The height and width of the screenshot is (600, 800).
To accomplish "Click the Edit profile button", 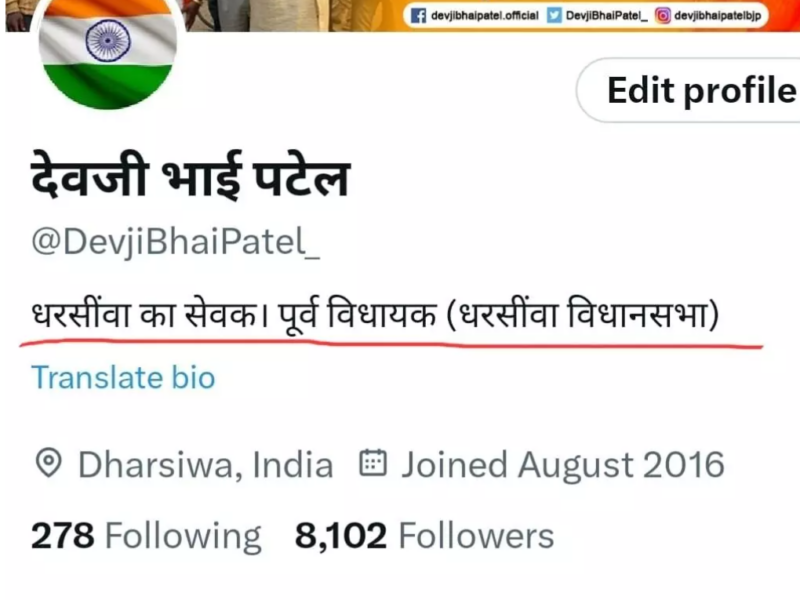I will pos(689,90).
